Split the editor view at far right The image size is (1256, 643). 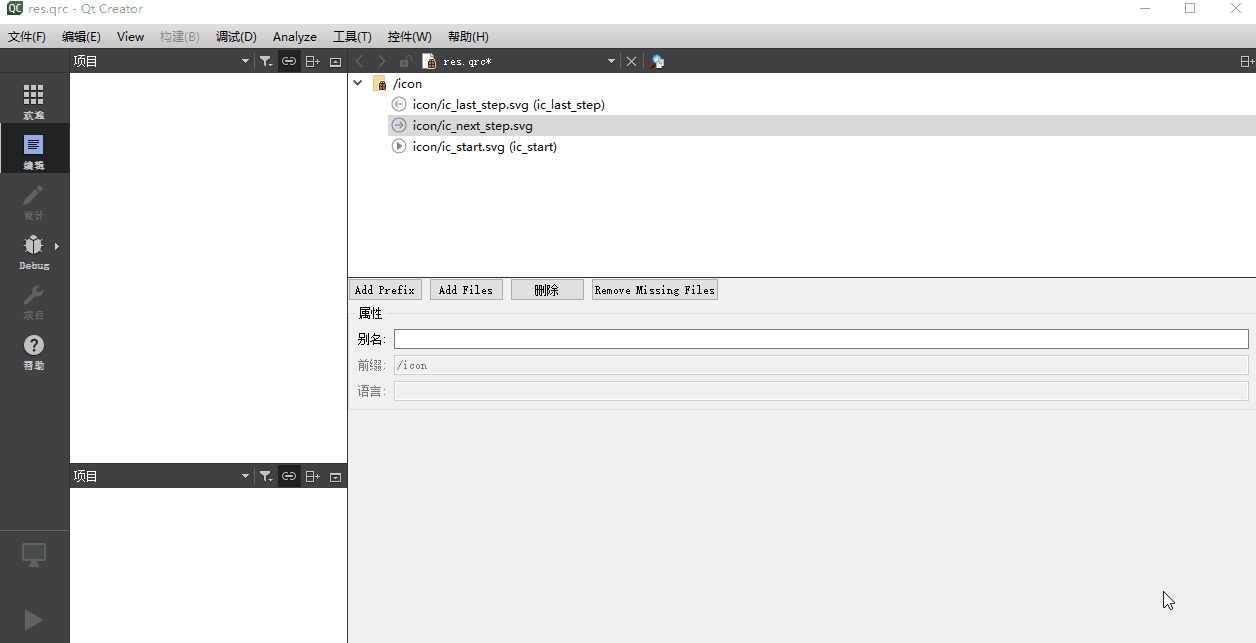tap(1246, 61)
